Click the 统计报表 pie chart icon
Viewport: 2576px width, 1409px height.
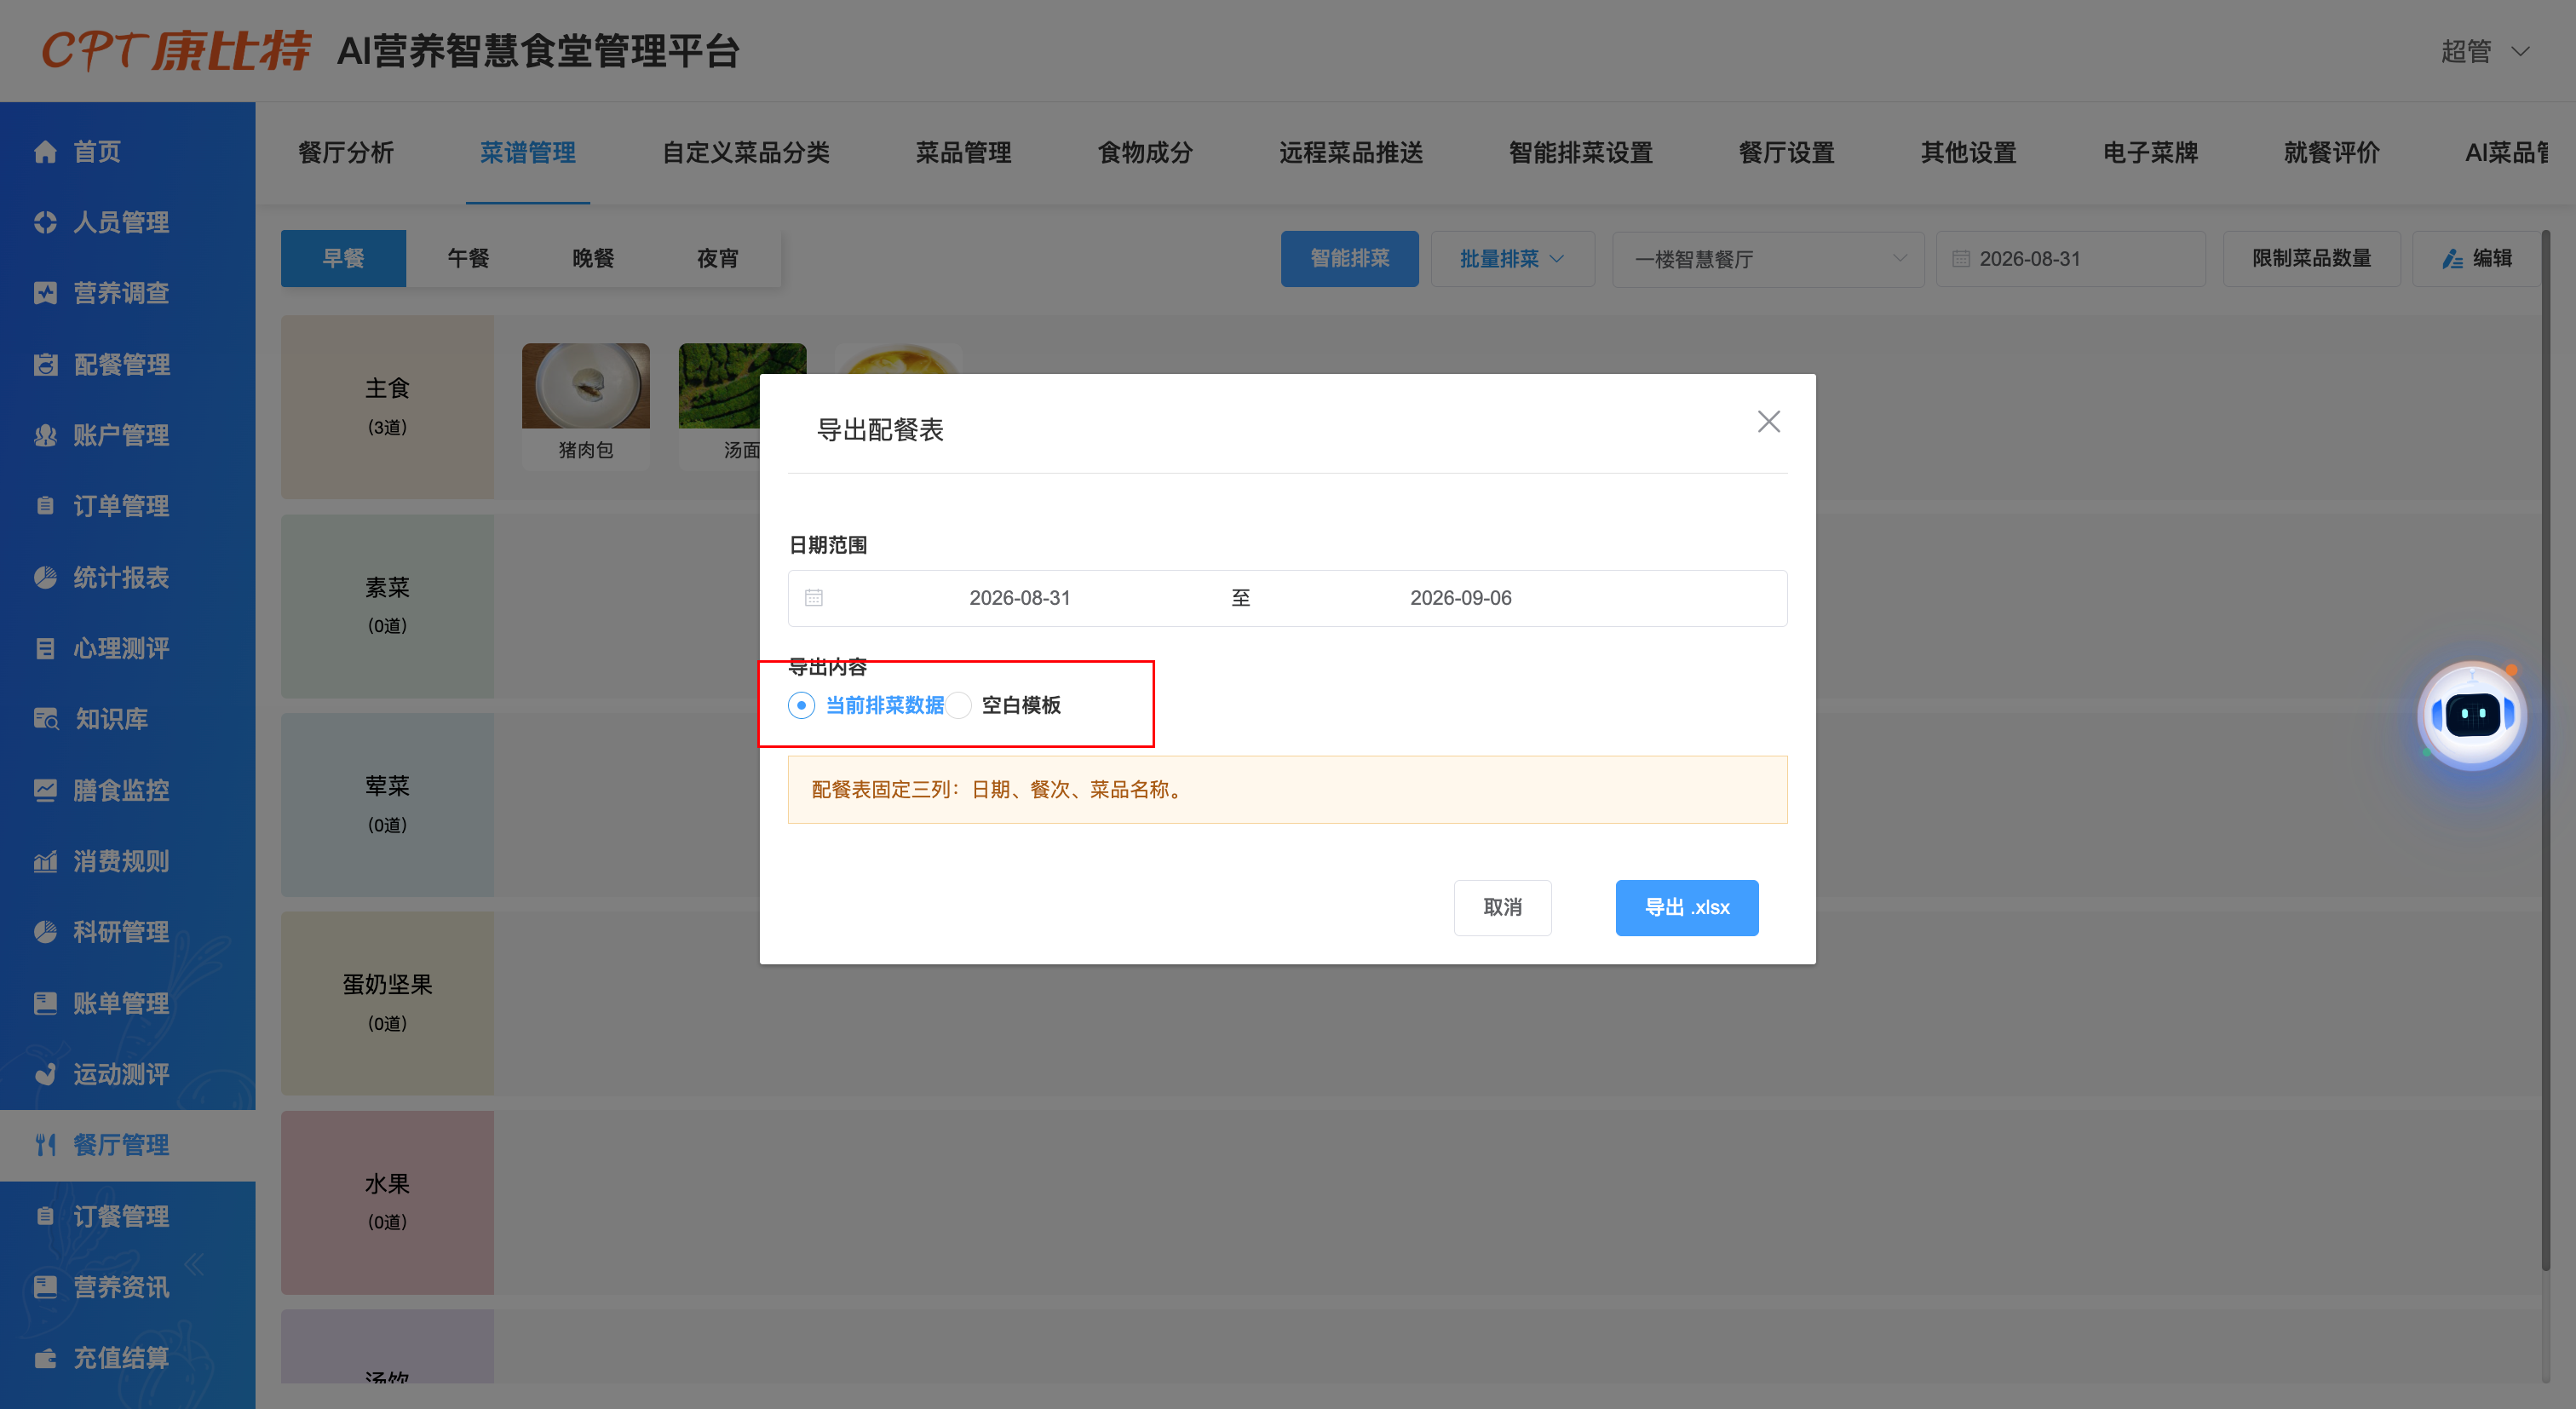point(45,577)
